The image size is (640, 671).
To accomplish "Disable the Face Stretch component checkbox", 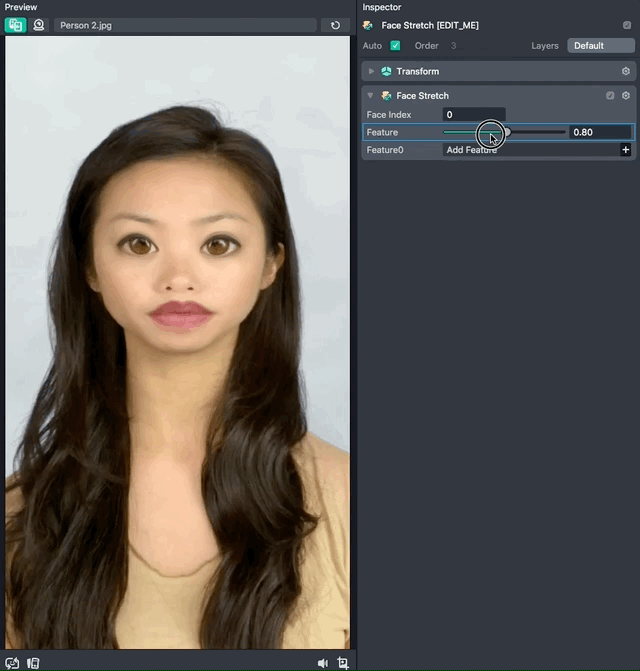I will click(x=610, y=96).
